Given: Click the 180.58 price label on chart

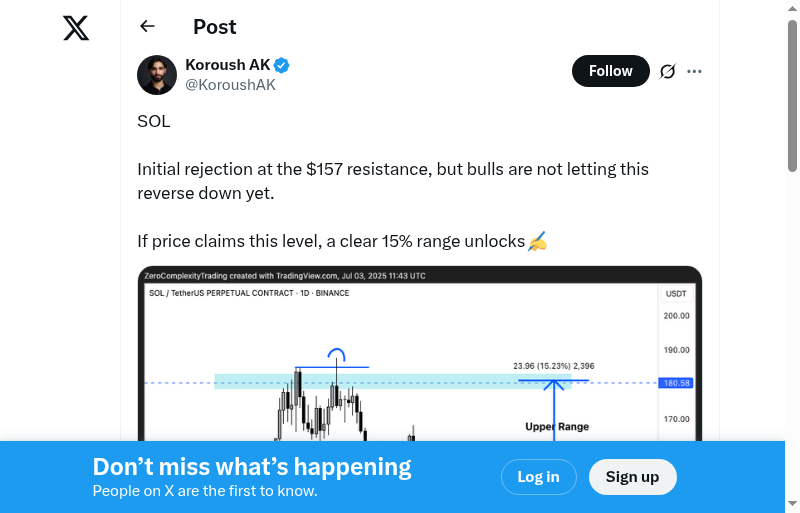Looking at the screenshot, I should (x=677, y=383).
